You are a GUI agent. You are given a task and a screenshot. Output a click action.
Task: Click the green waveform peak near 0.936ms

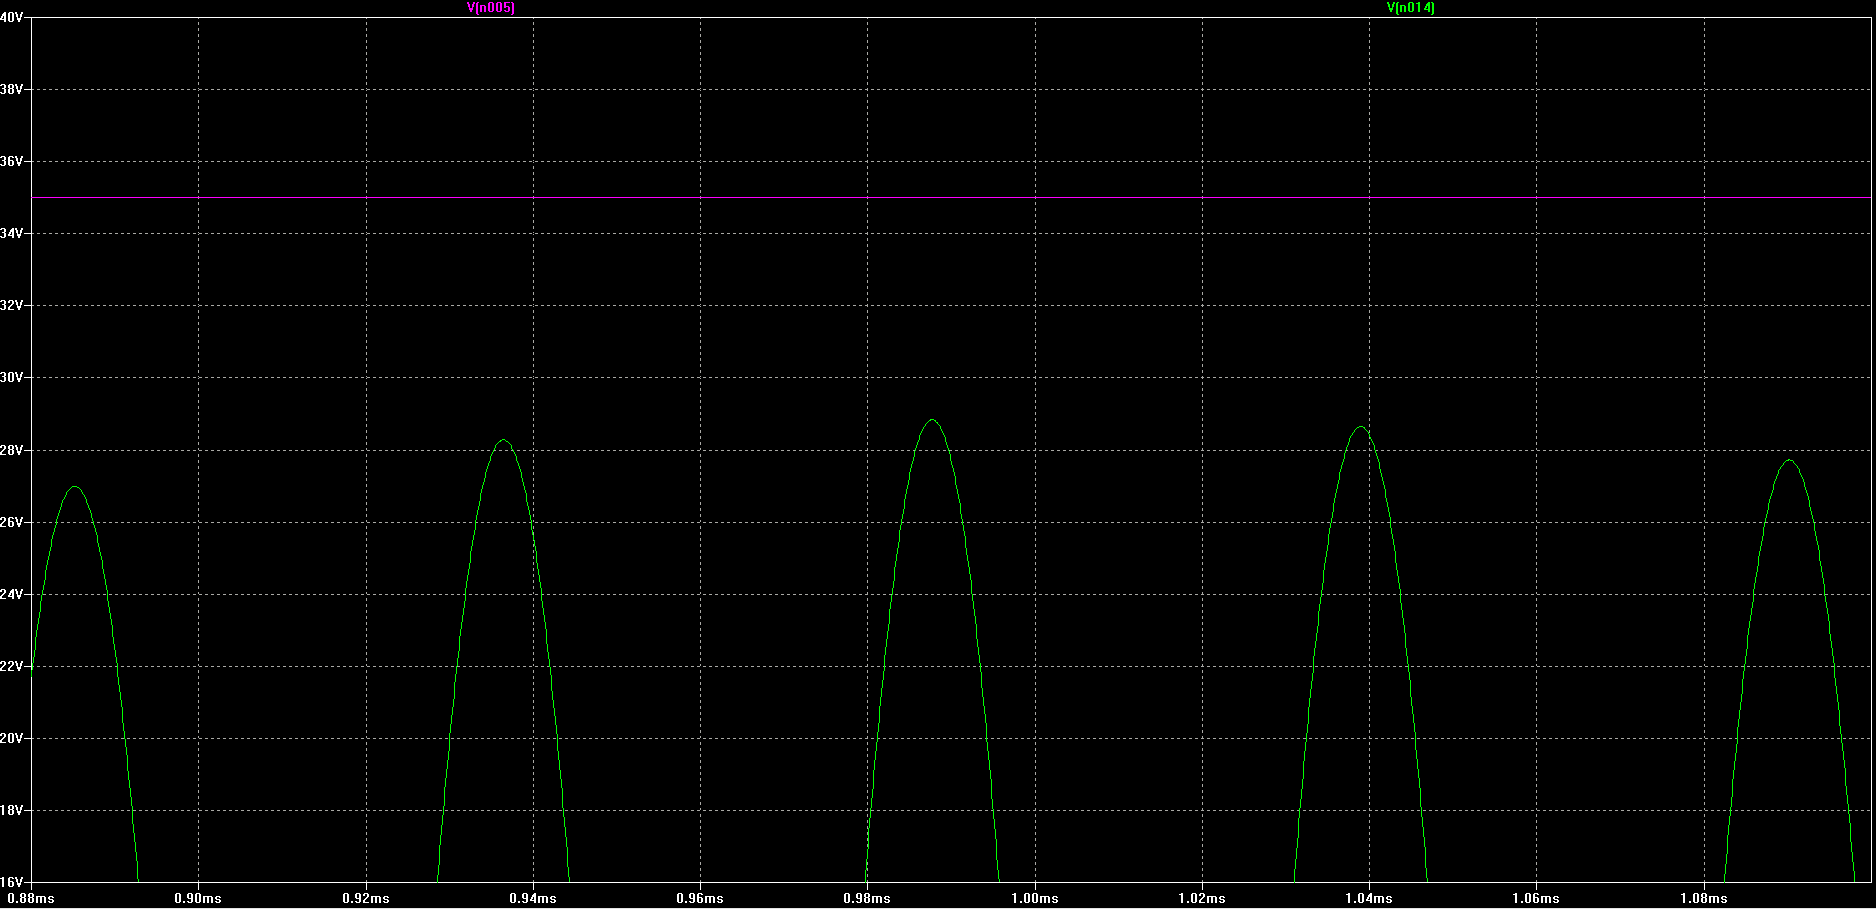click(503, 440)
